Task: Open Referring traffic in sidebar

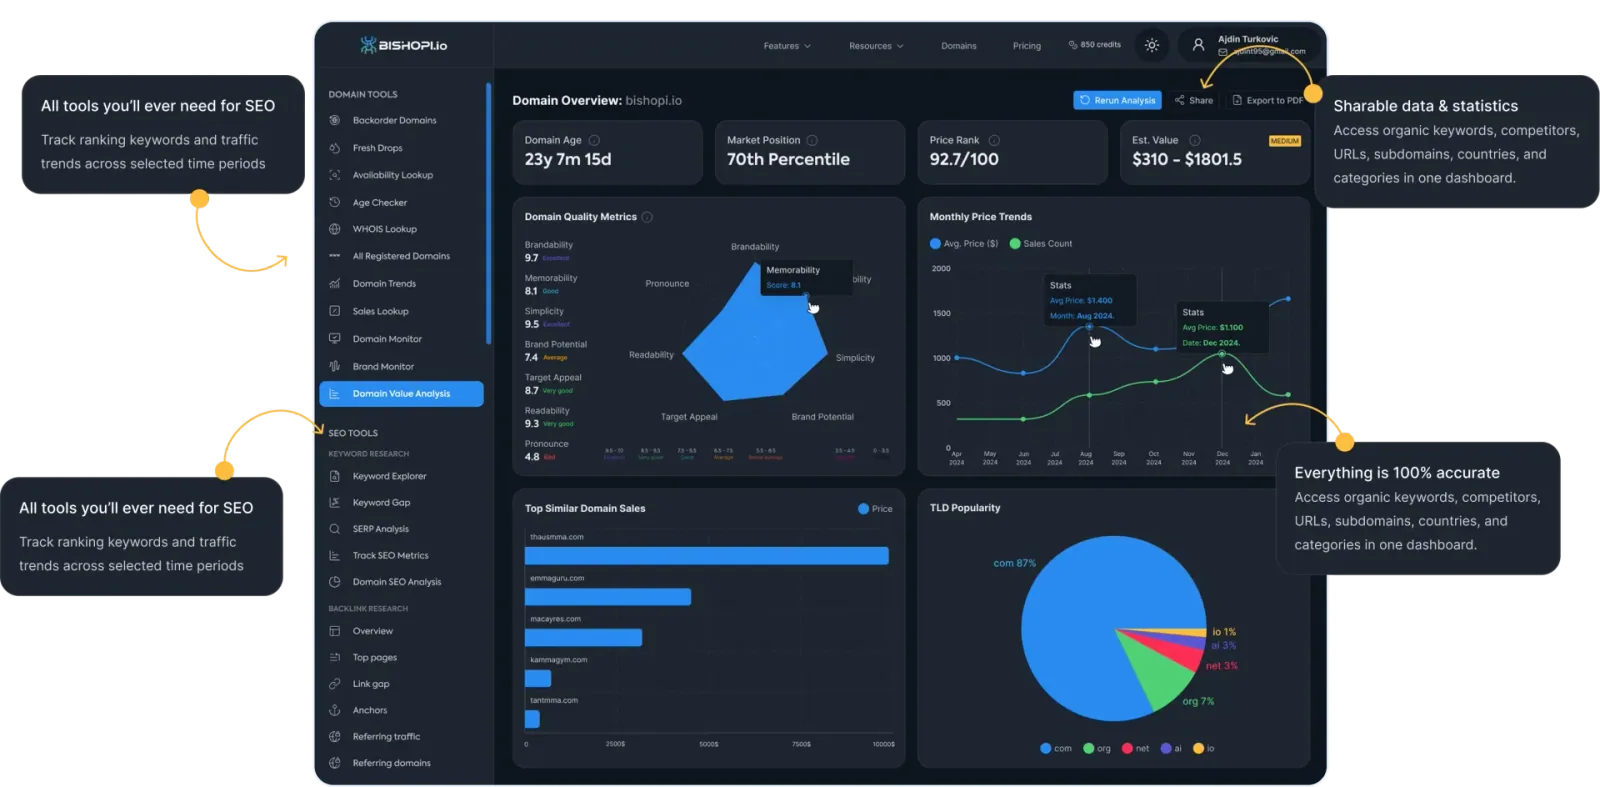Action: point(386,737)
